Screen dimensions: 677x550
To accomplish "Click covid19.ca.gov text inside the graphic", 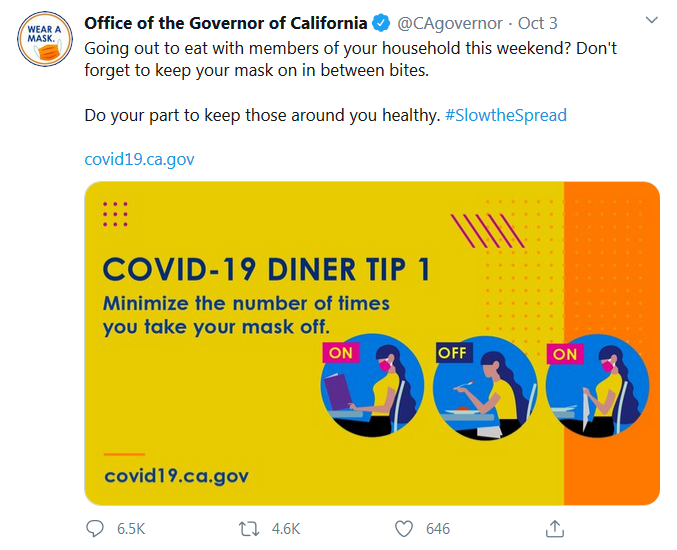I will pyautogui.click(x=177, y=475).
